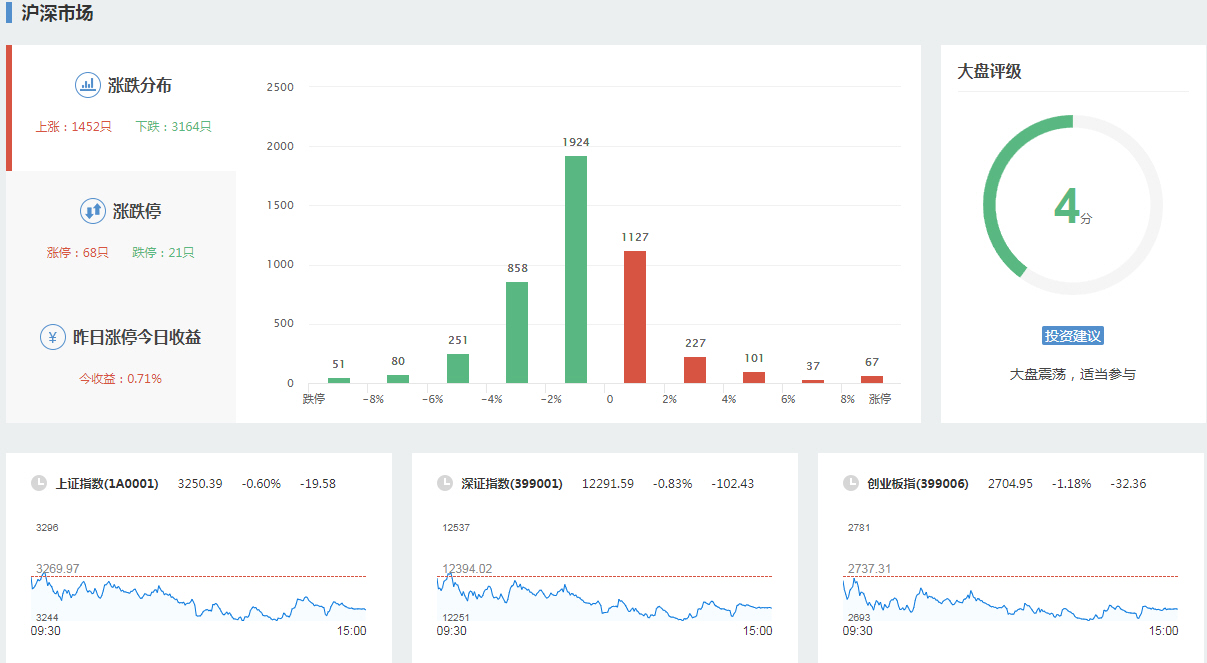Click the up-down arrows icon beside 涨跌停

93,211
